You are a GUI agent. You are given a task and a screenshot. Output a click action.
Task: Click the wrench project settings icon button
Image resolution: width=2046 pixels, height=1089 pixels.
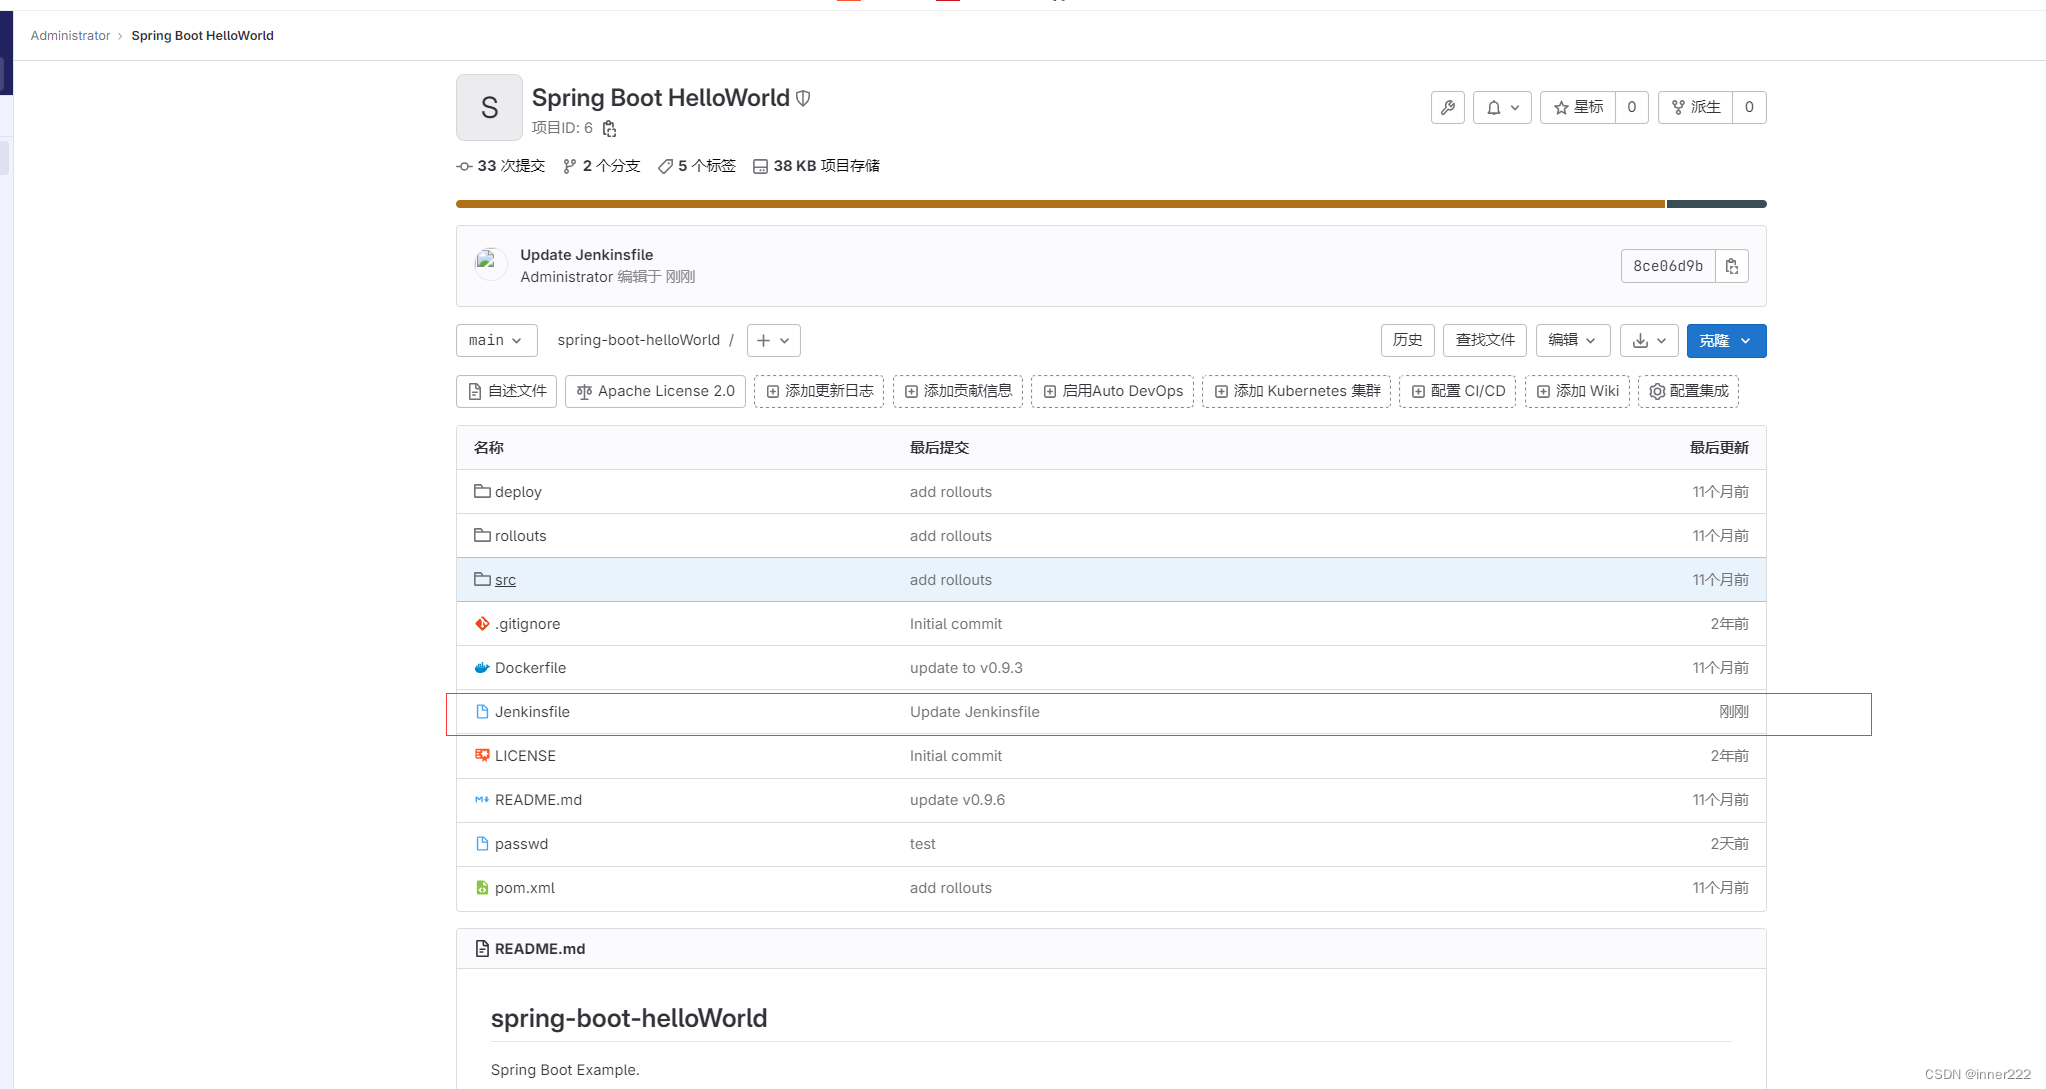coord(1447,107)
